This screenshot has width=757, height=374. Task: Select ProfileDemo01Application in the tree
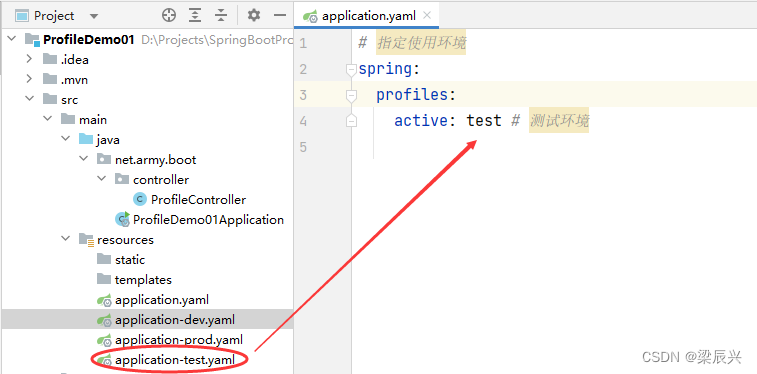208,220
